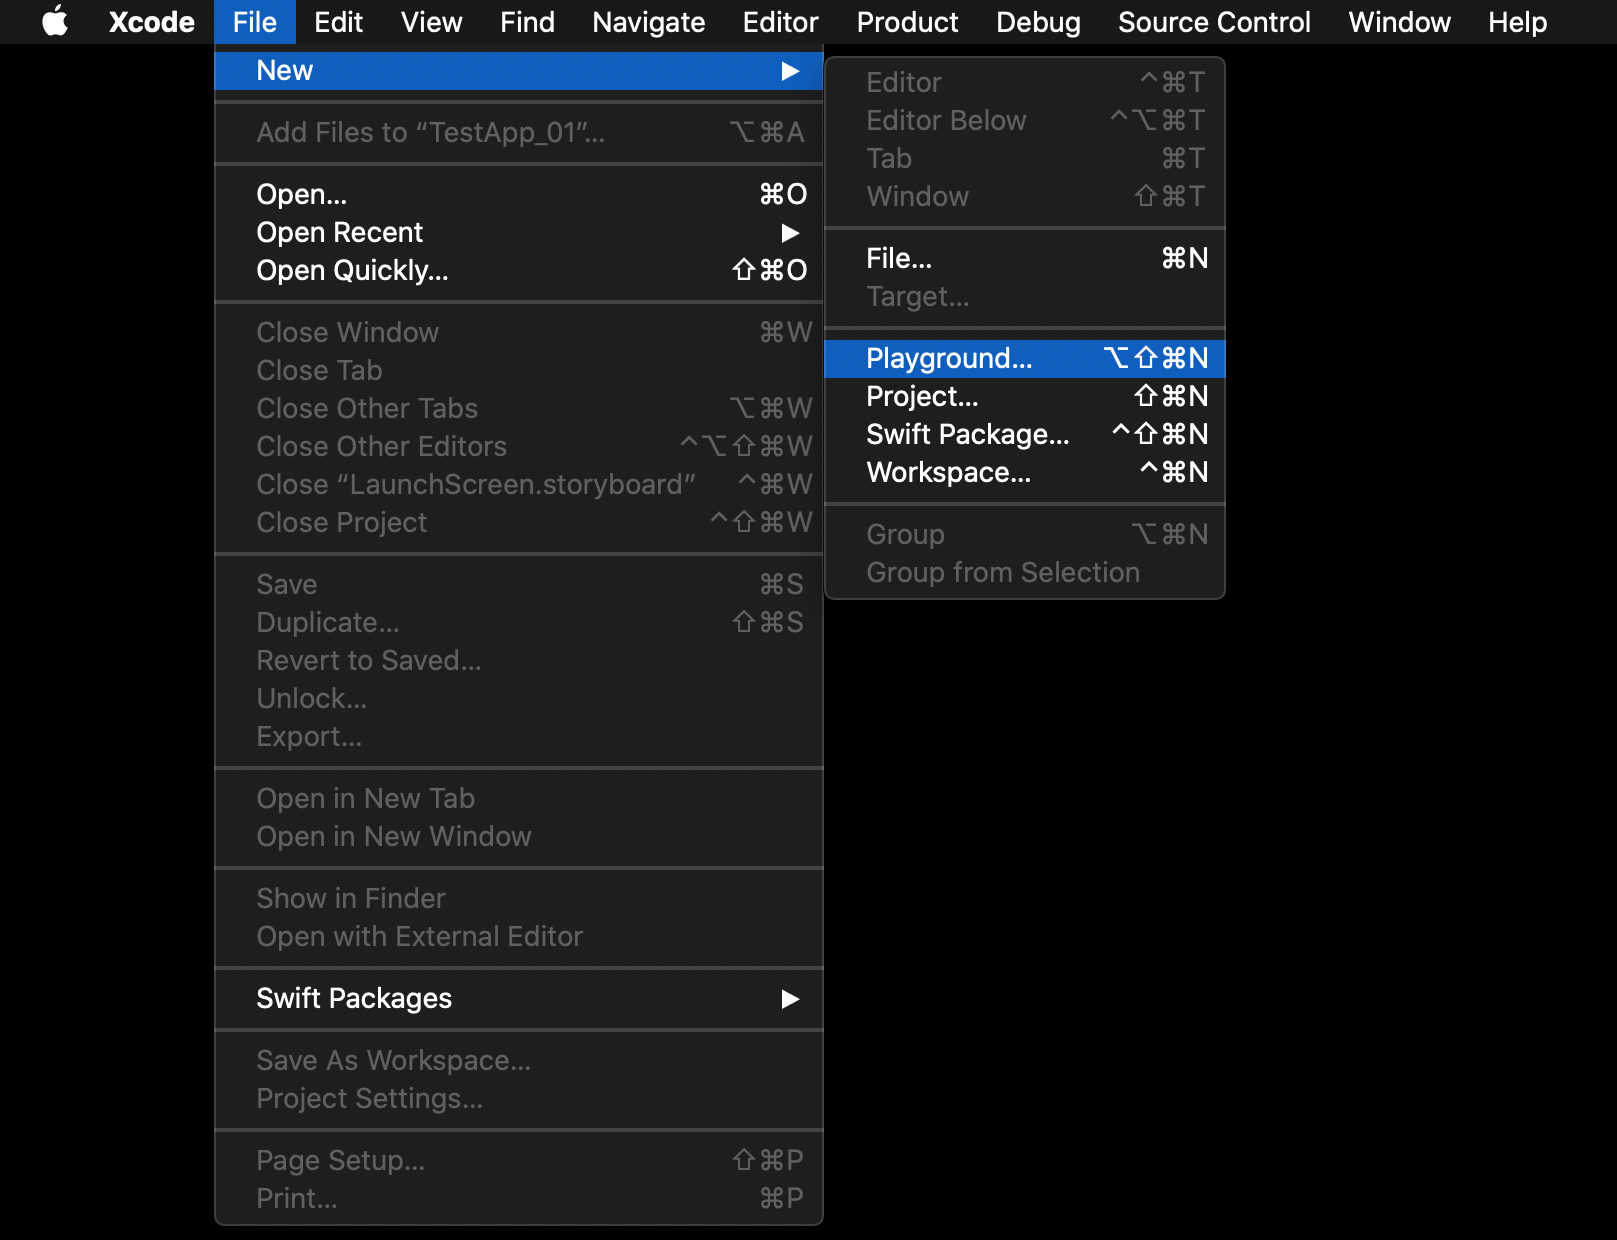Click the Close Other Editors item
This screenshot has height=1240, width=1617.
click(519, 446)
